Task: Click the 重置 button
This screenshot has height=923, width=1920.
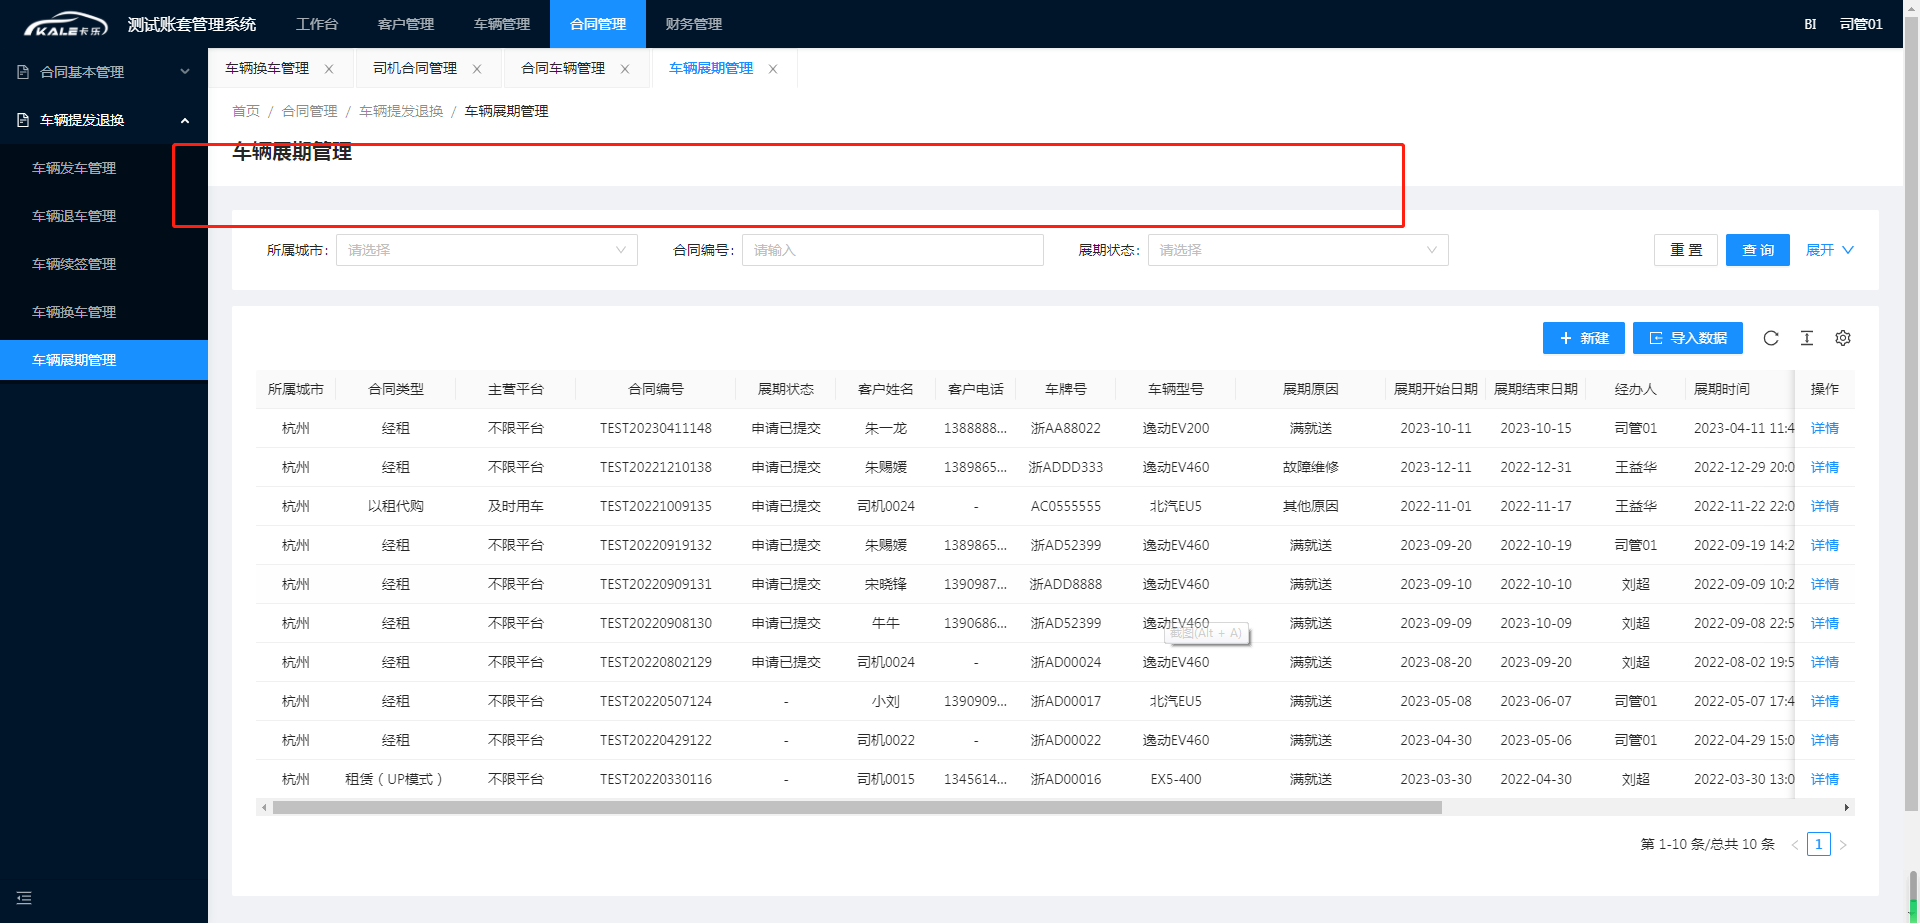Action: (1686, 250)
